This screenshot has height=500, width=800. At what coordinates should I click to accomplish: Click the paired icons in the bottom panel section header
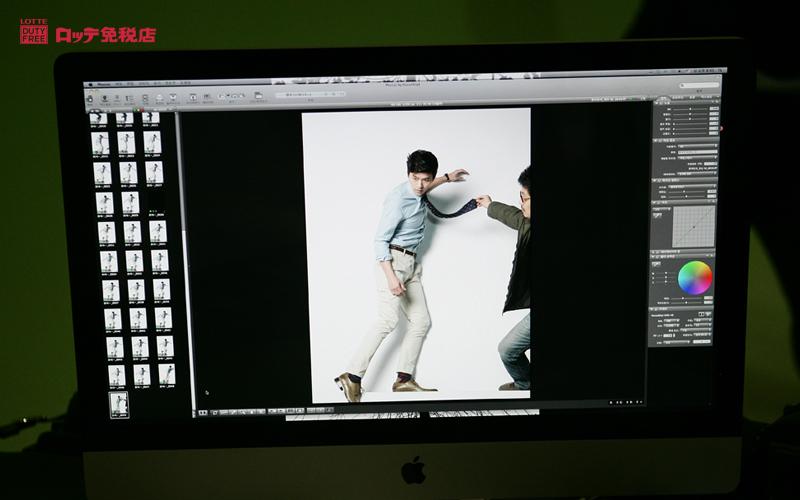click(704, 314)
